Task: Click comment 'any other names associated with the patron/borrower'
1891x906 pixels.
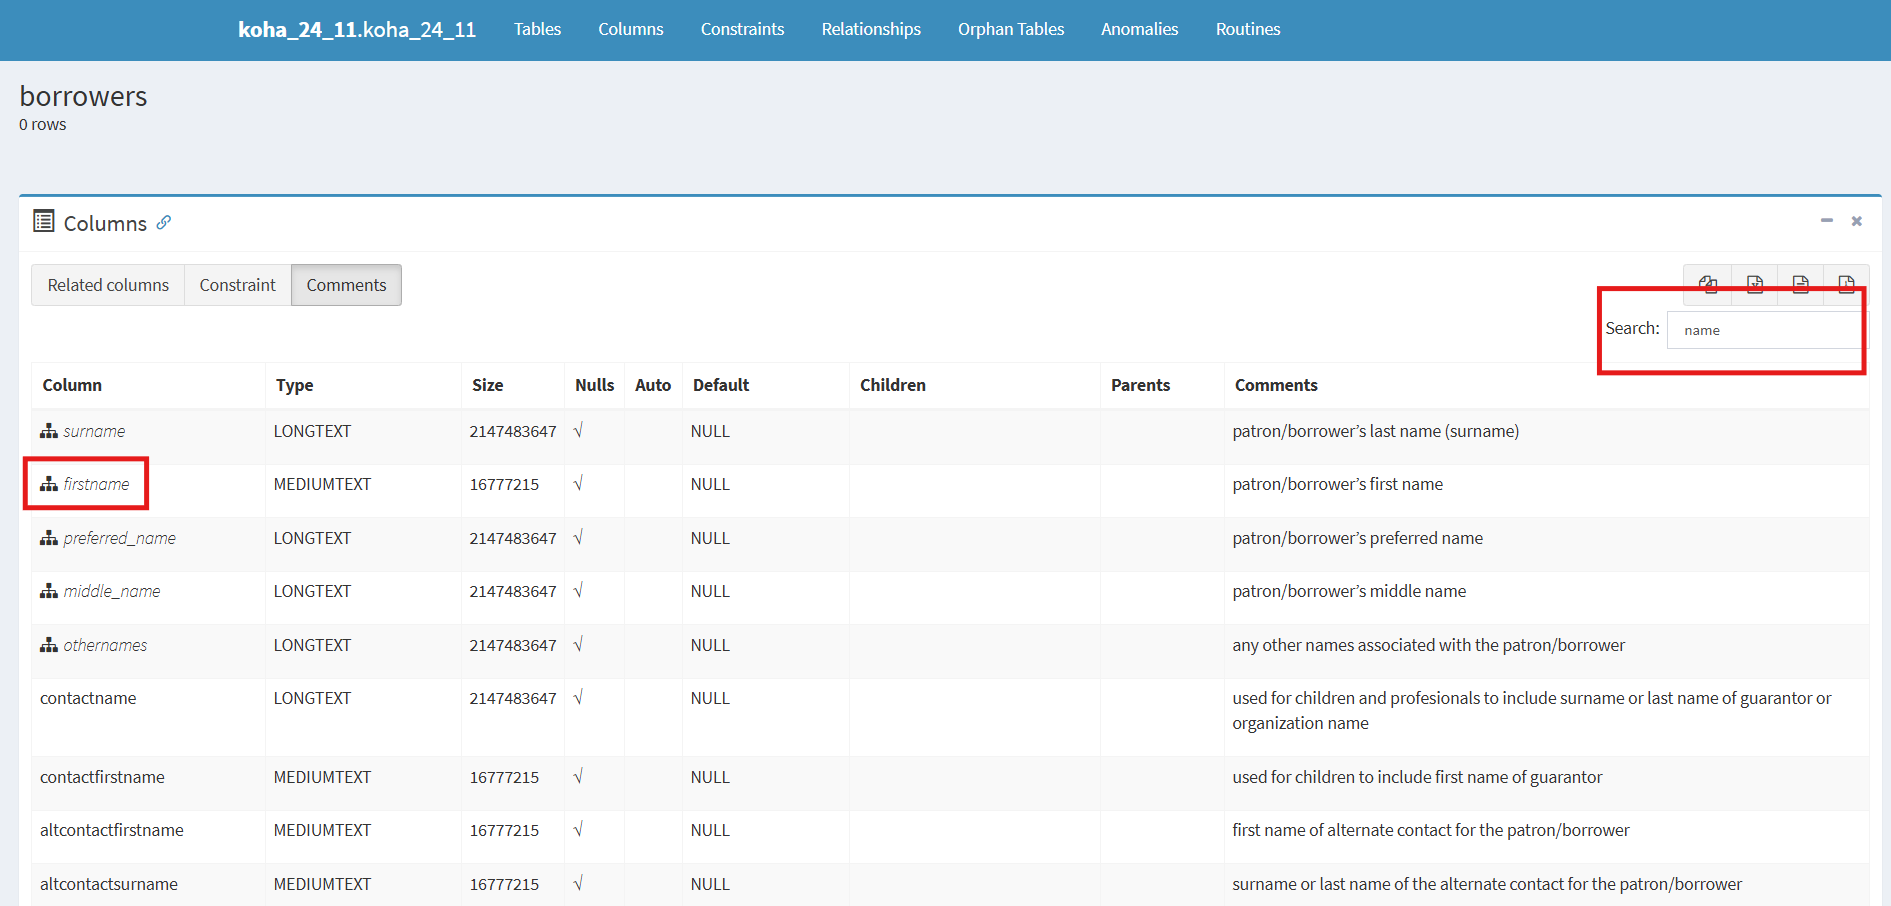Action: 1428,645
